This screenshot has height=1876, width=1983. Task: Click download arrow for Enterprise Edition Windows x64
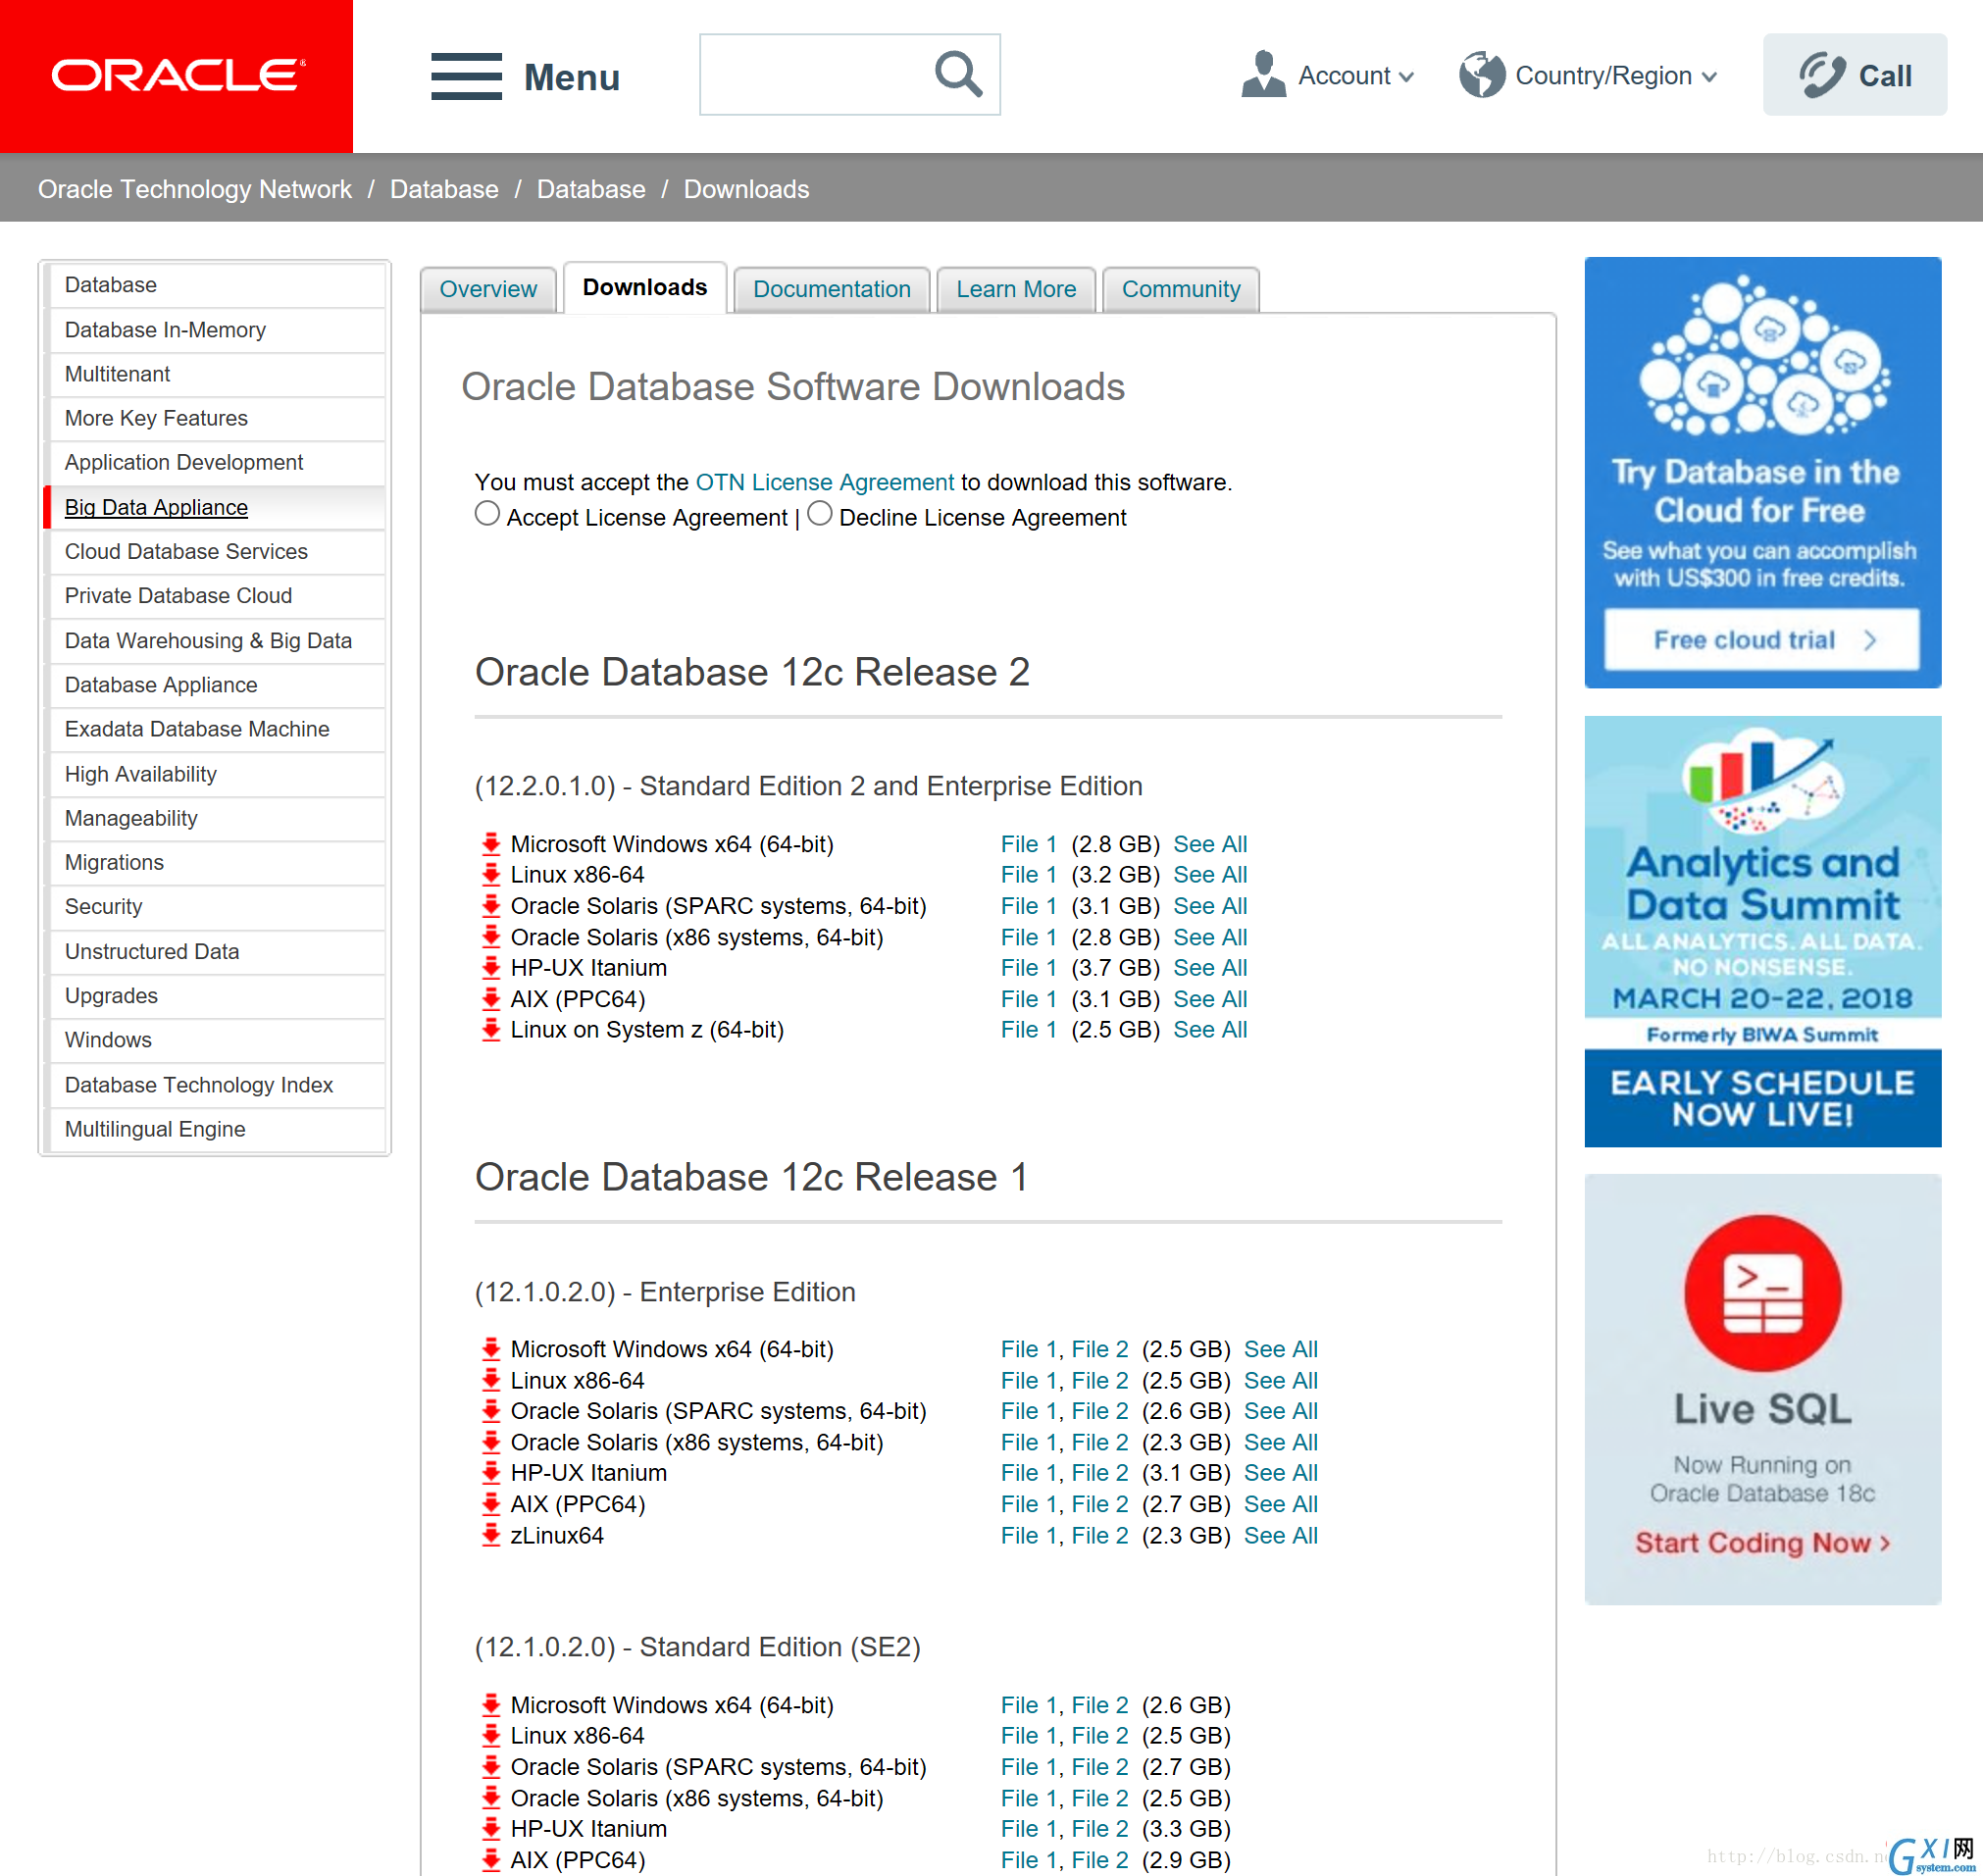pos(491,1349)
